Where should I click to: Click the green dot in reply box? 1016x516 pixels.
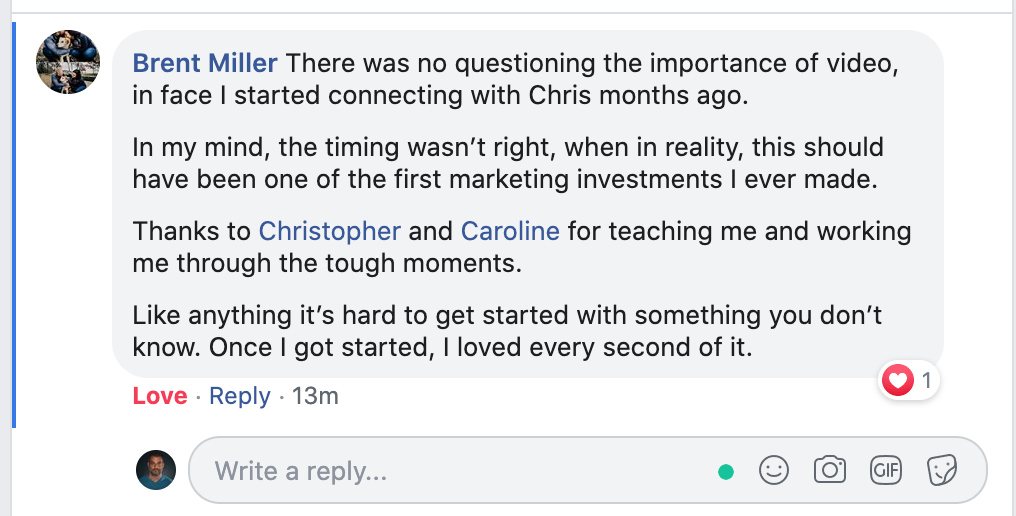point(726,471)
